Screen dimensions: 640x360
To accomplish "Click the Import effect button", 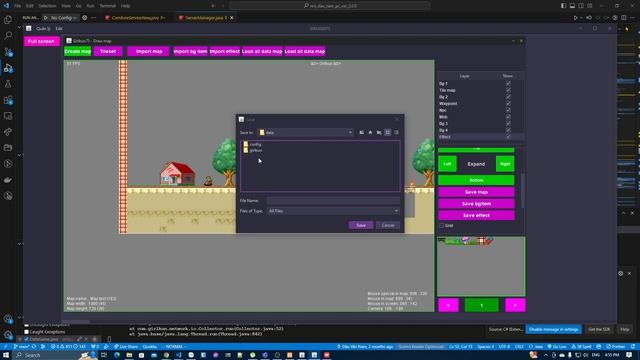I will coord(224,51).
